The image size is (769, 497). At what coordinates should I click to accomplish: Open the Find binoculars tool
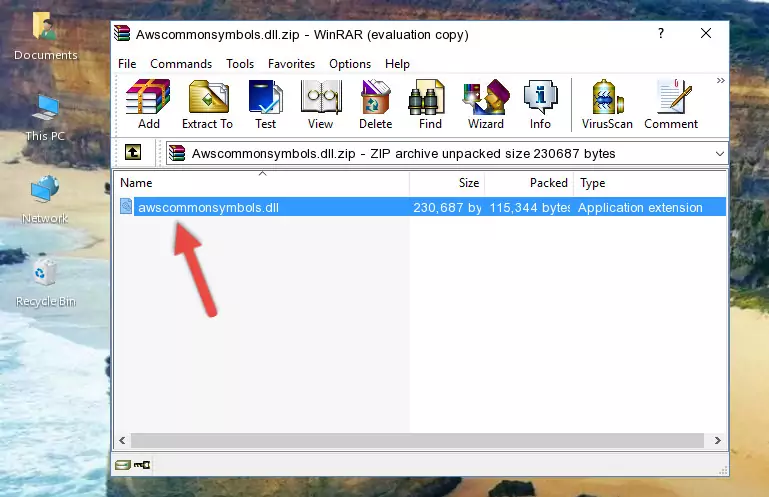(x=430, y=104)
